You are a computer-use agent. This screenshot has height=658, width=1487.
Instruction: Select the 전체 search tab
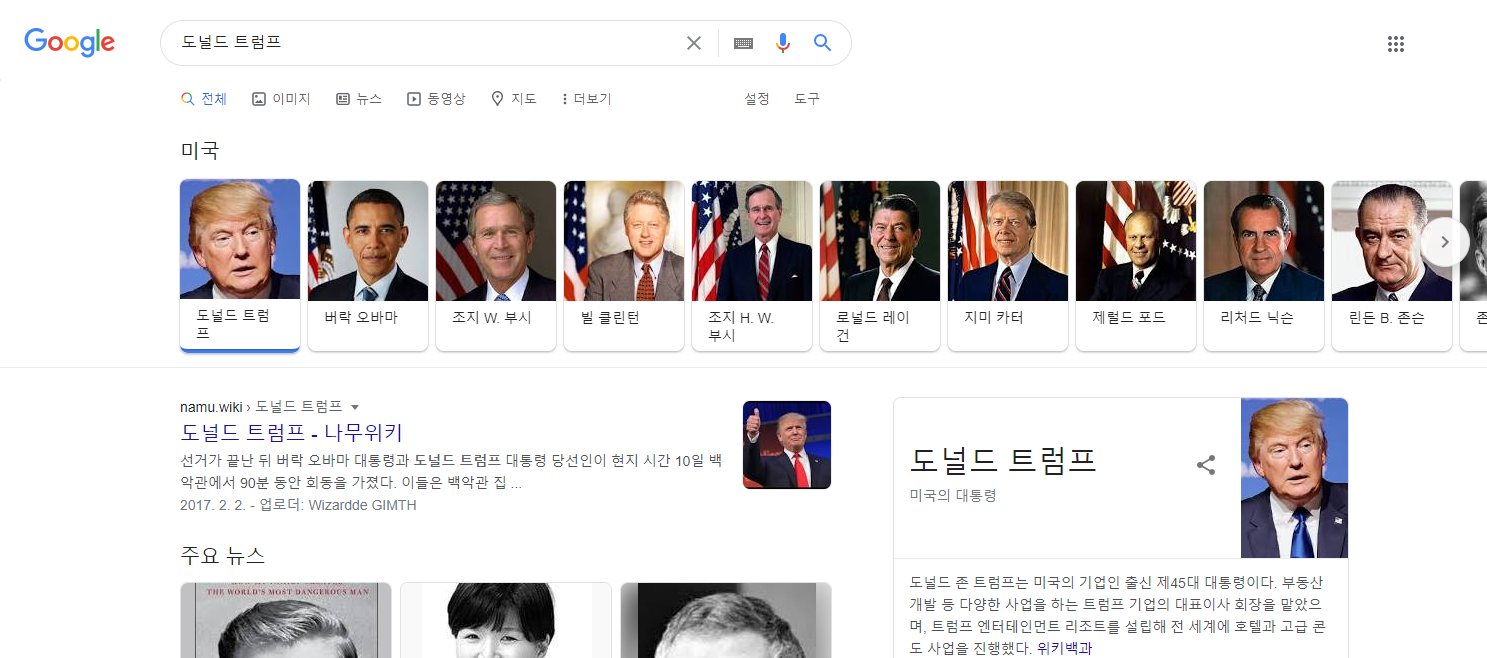tap(204, 99)
